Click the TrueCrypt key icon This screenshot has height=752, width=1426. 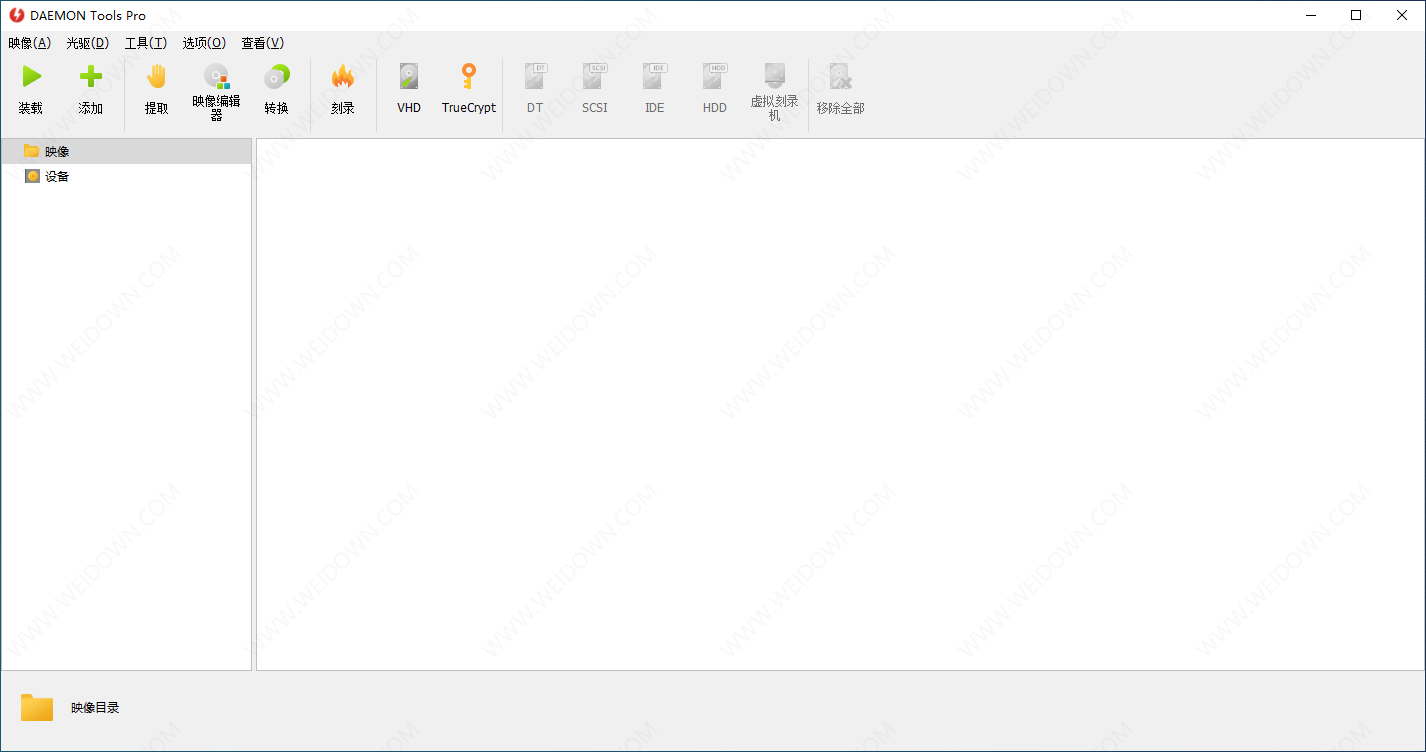(x=468, y=77)
